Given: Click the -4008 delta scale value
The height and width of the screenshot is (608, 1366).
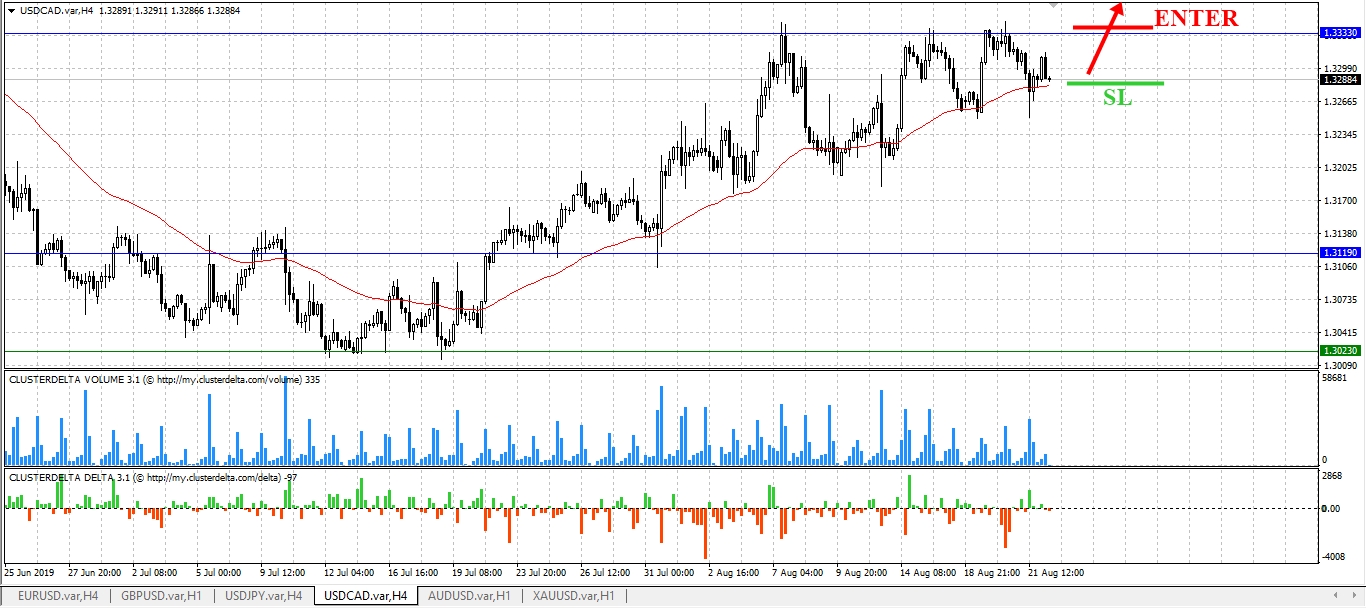Looking at the screenshot, I should coord(1335,557).
